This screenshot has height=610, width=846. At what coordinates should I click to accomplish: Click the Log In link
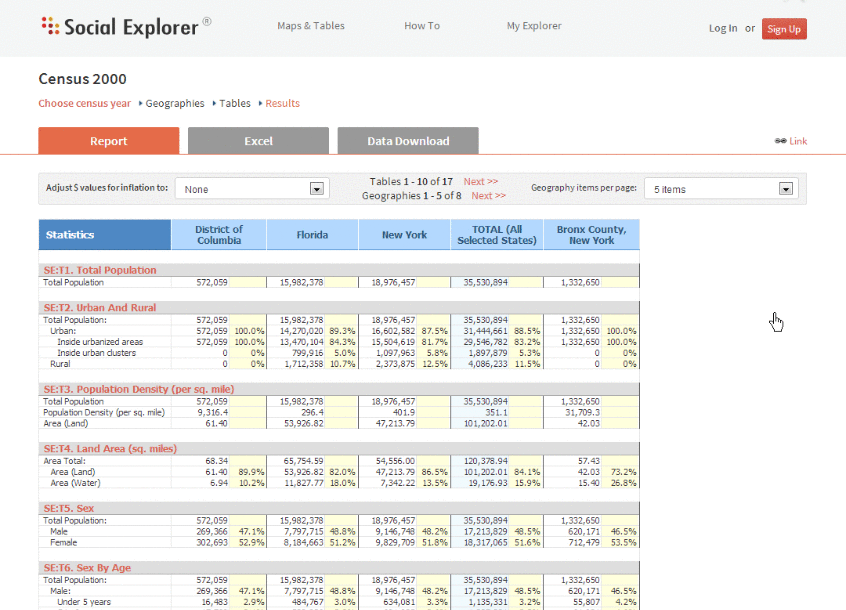(723, 28)
